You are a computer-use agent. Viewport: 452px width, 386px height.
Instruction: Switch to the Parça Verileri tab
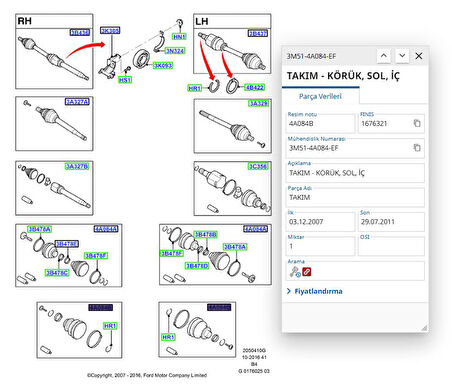click(320, 96)
